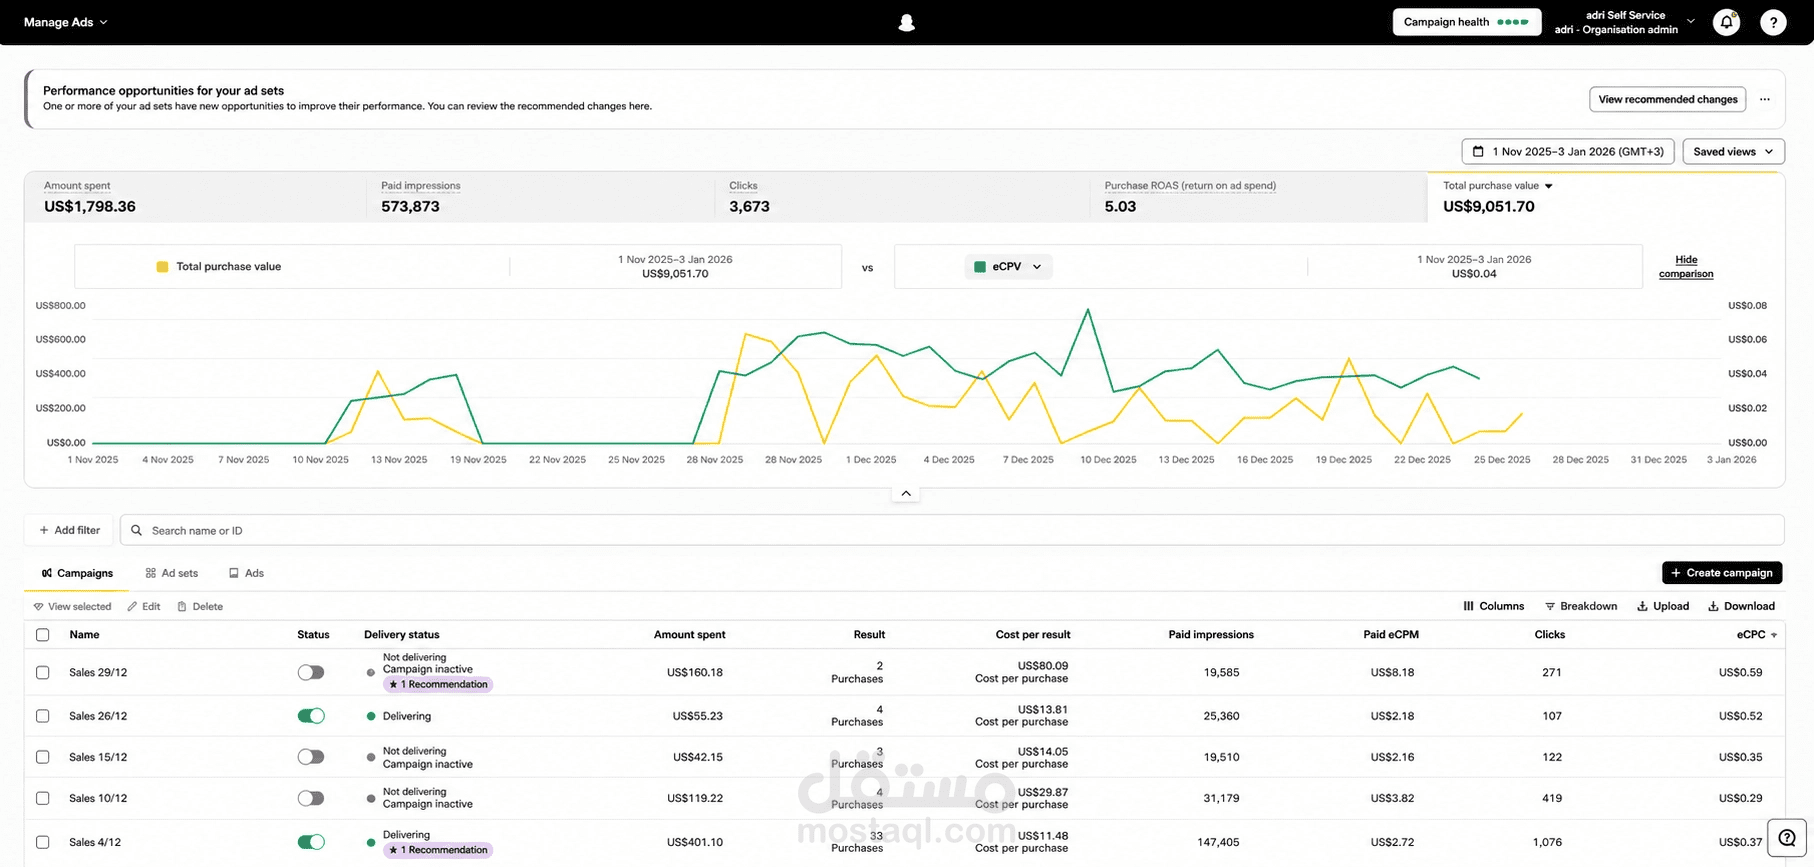Click the Create campaign button
Screen dimensions: 1814x867
(1722, 573)
